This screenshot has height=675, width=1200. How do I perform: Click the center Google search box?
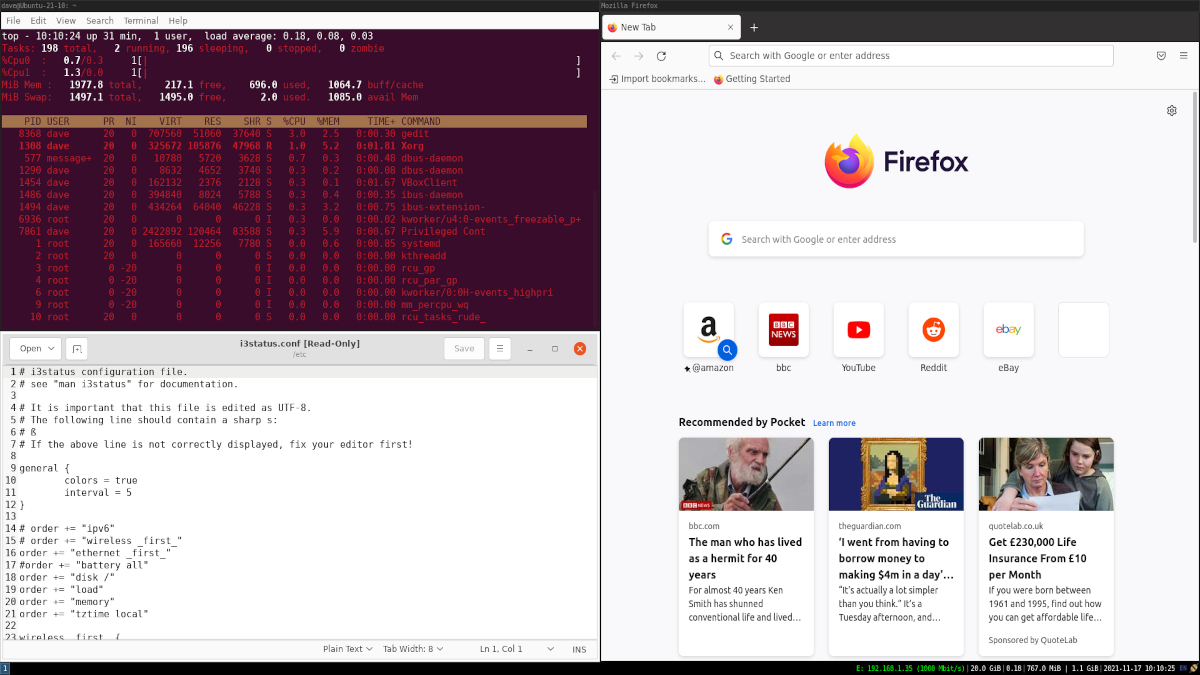click(896, 239)
